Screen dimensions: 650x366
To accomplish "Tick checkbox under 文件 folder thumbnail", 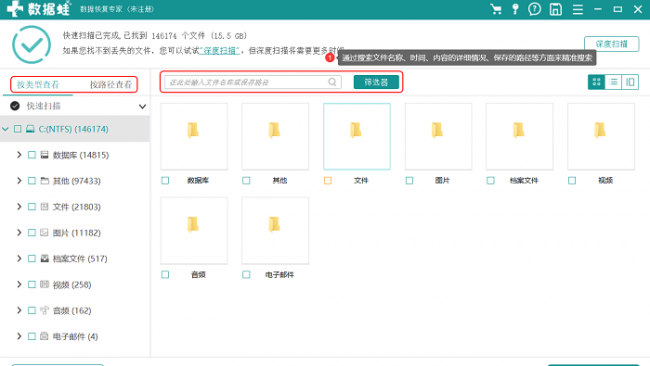I will (x=328, y=180).
